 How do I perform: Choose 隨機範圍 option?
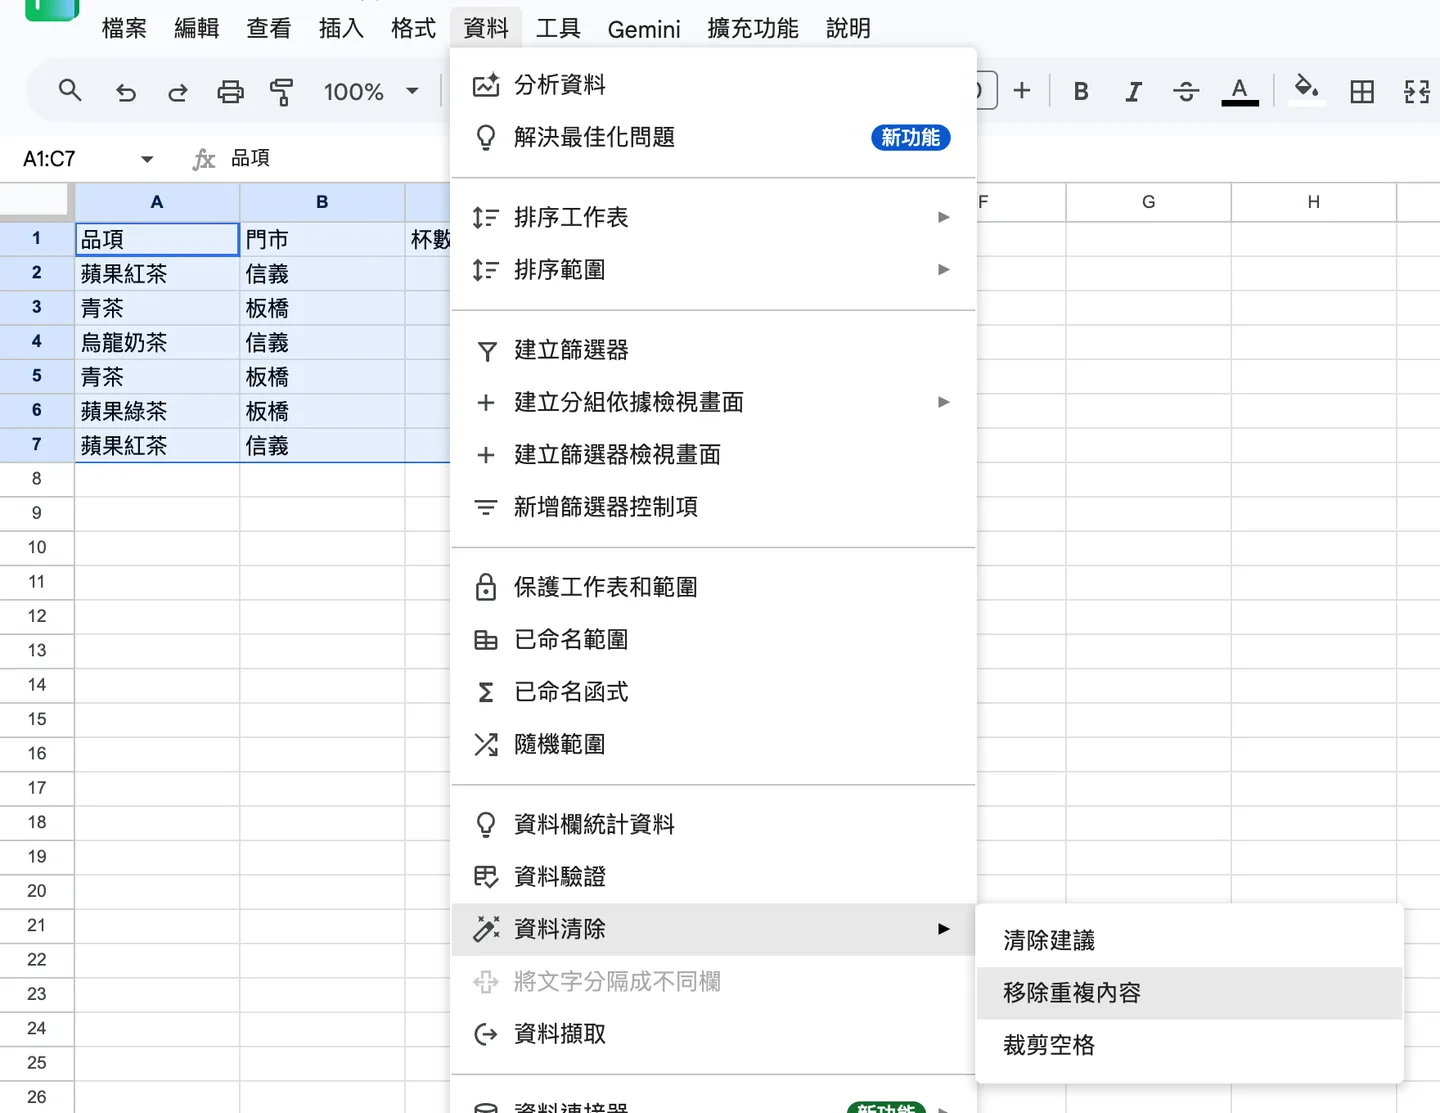713,744
